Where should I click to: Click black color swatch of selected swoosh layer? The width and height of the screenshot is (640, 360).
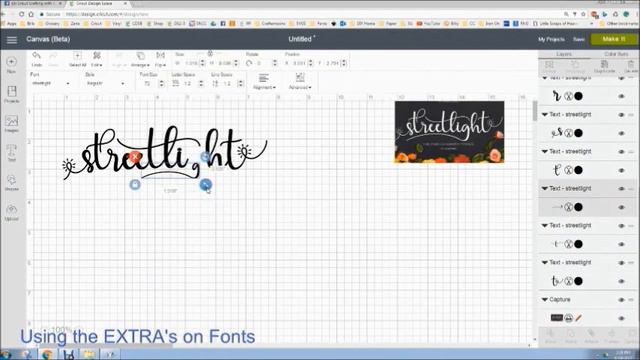[x=578, y=207]
